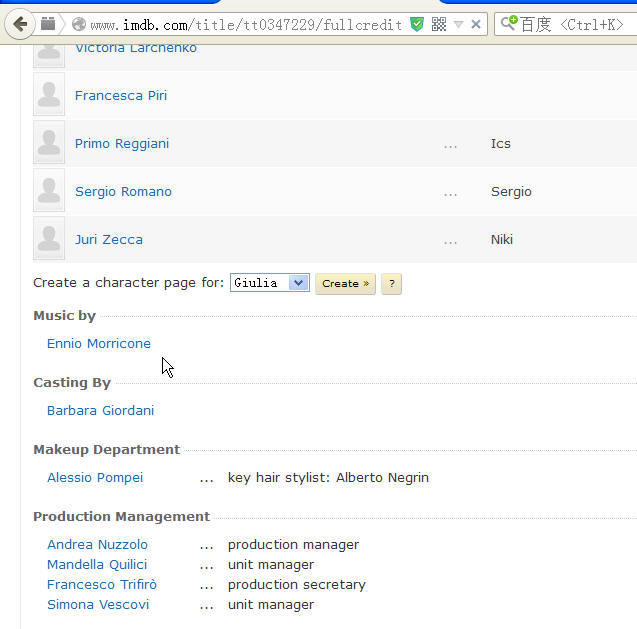The width and height of the screenshot is (637, 629).
Task: Open Alessio Pompei makeup credit link
Action: click(x=95, y=477)
